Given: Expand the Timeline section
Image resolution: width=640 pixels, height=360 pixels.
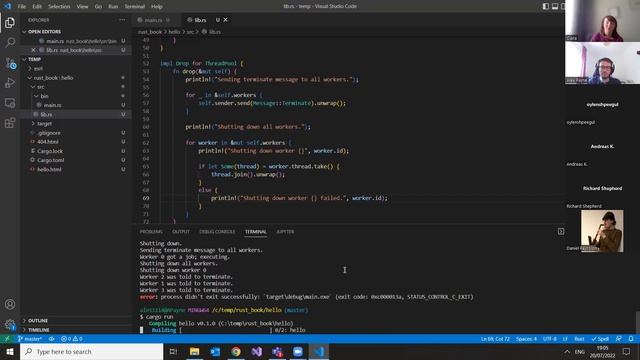Looking at the screenshot, I should tap(39, 330).
